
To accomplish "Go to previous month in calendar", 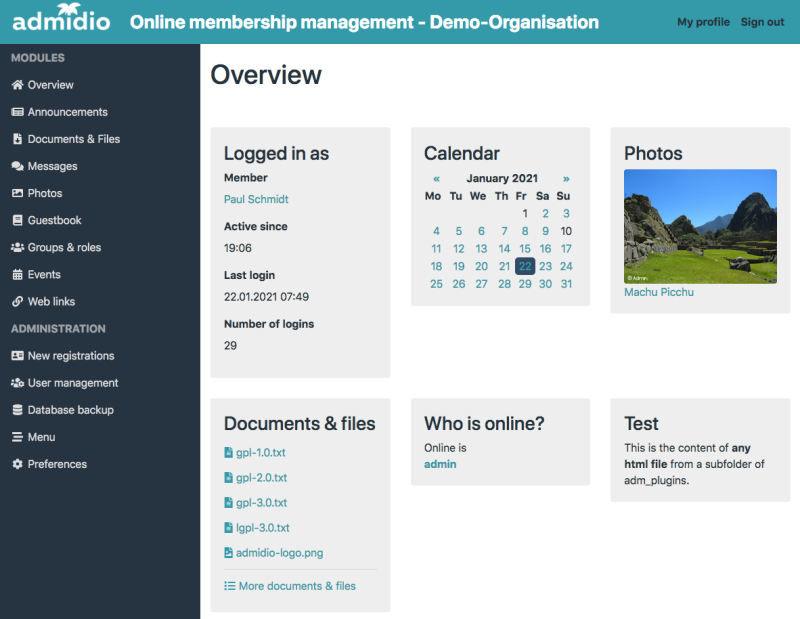I will tap(435, 178).
